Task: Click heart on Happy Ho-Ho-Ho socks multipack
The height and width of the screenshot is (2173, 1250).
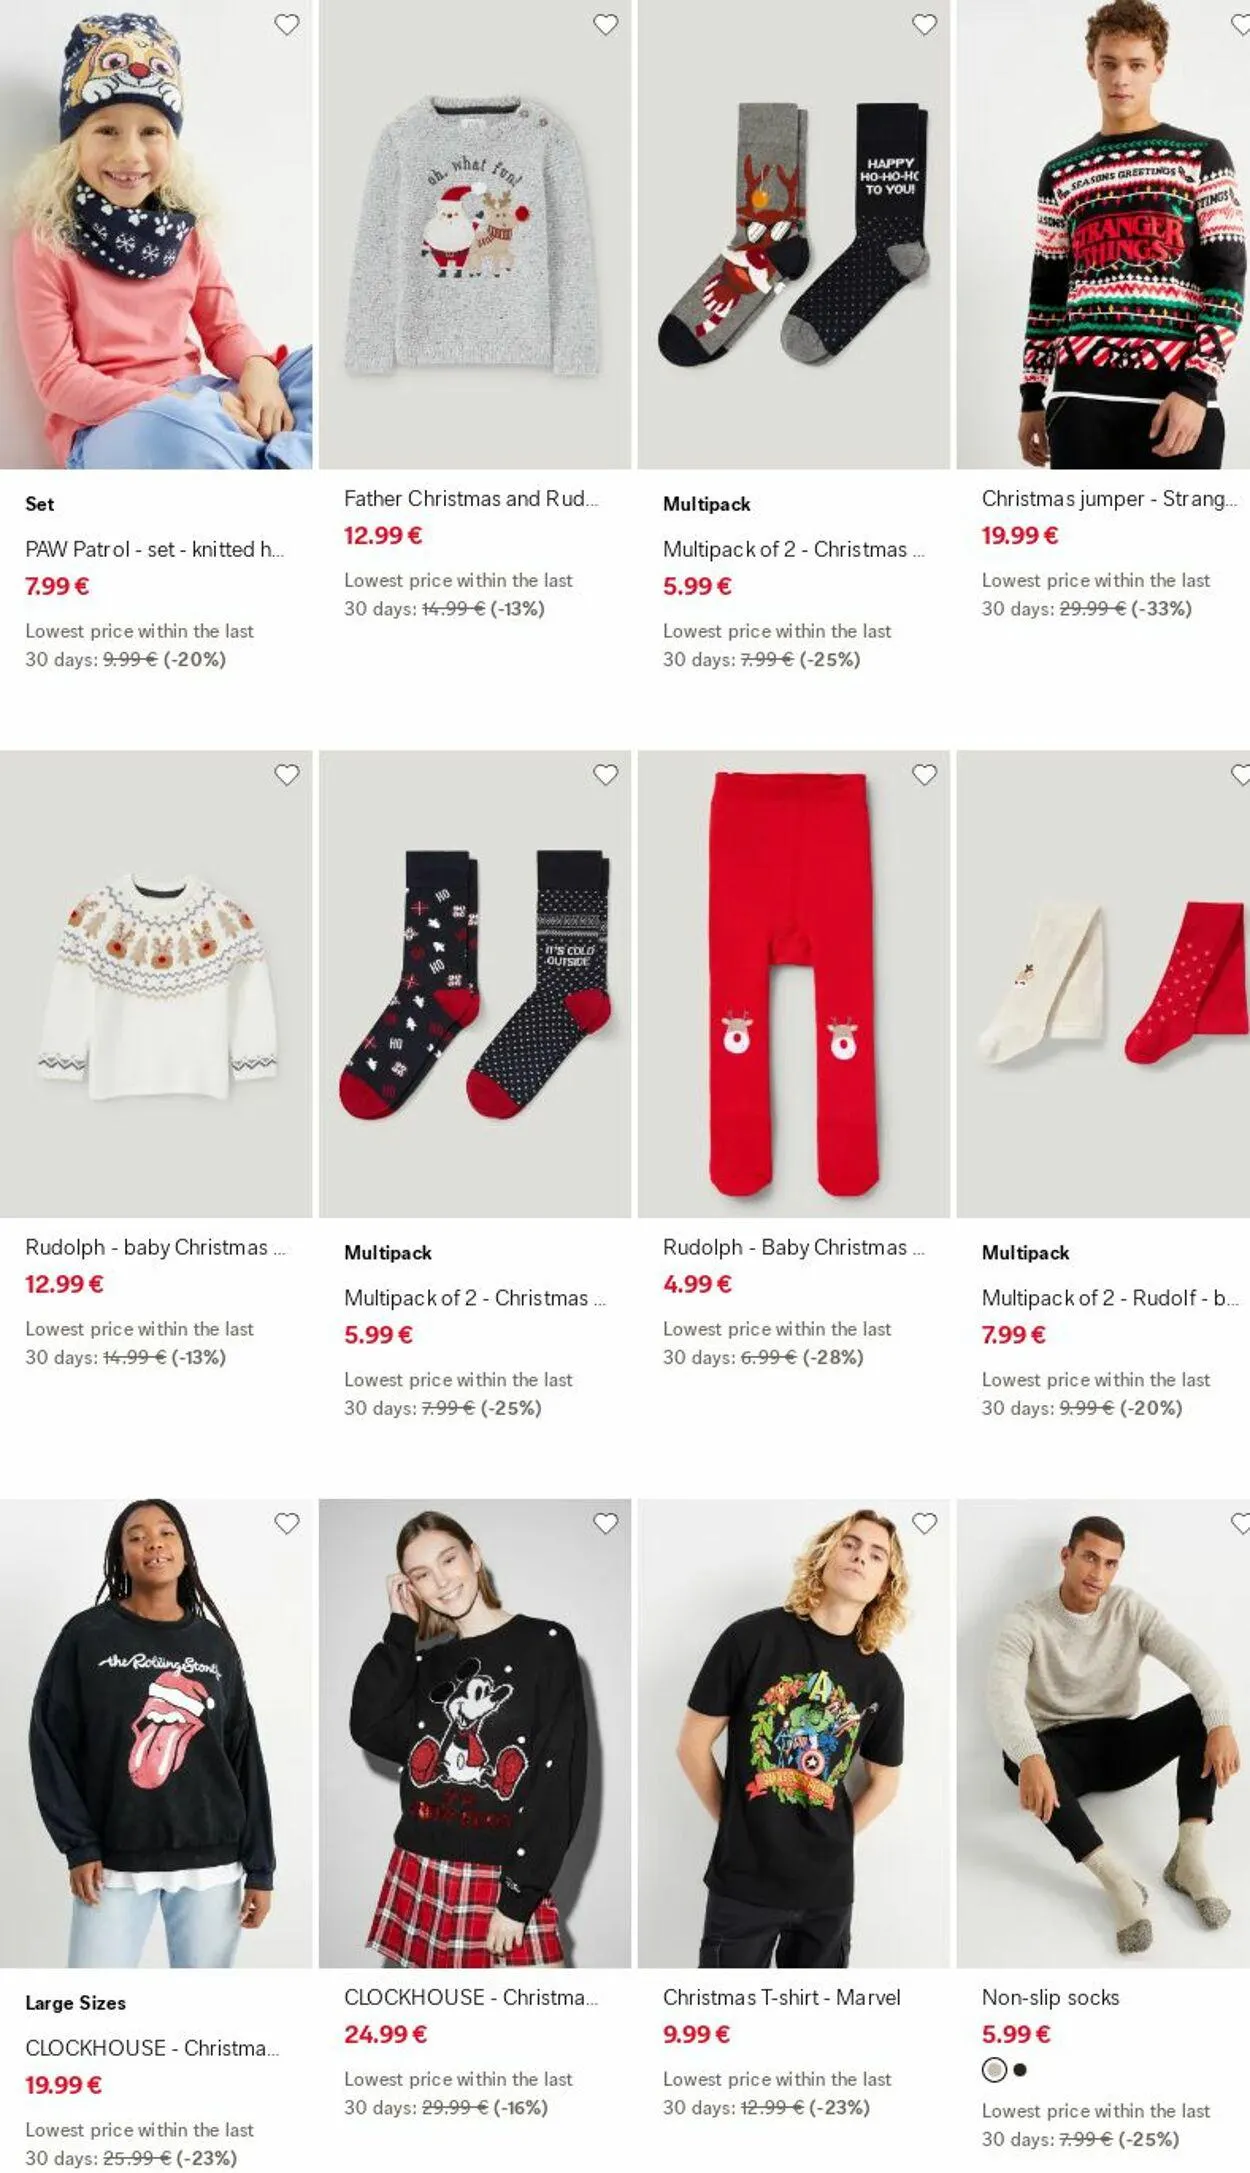Action: (x=925, y=25)
